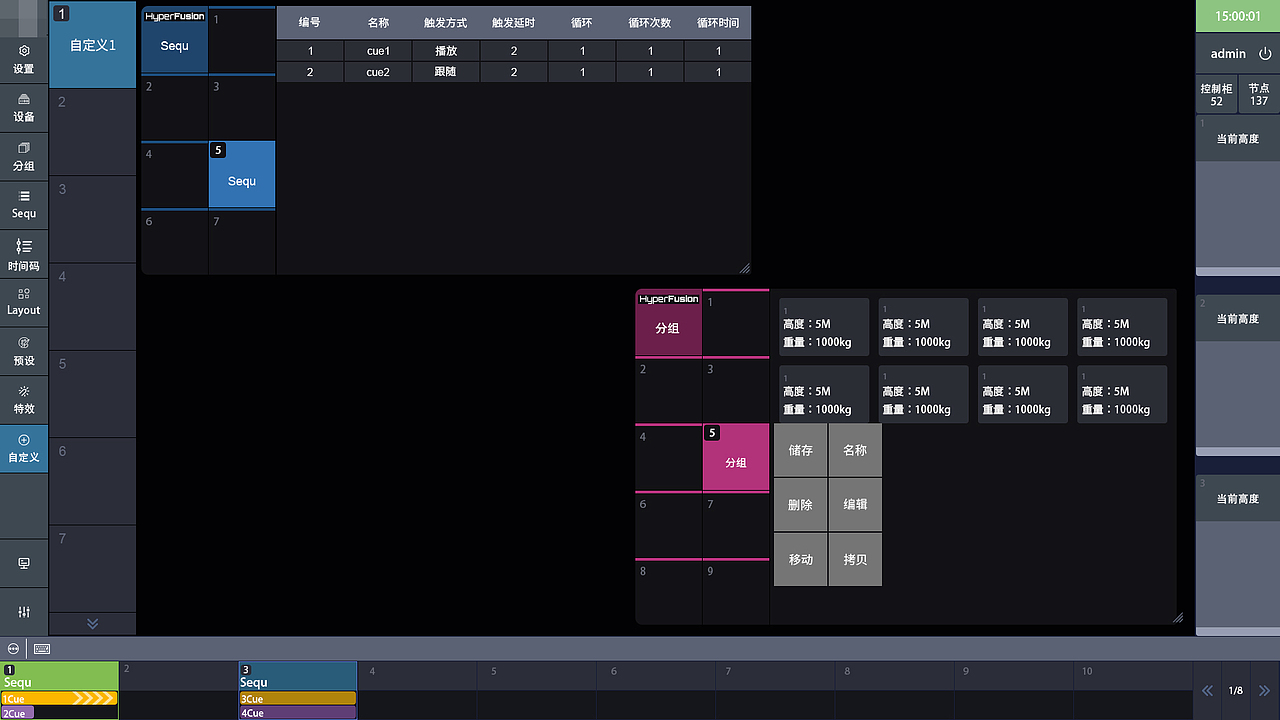Click the 2Cue purple cue bar
Screen dimensions: 1280x720
[x=17, y=713]
